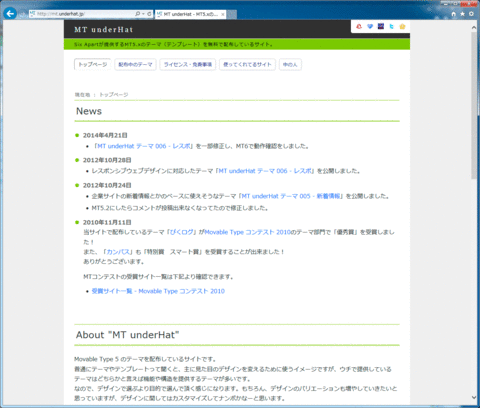
Task: Open the カンパス theme link
Action: coord(118,252)
